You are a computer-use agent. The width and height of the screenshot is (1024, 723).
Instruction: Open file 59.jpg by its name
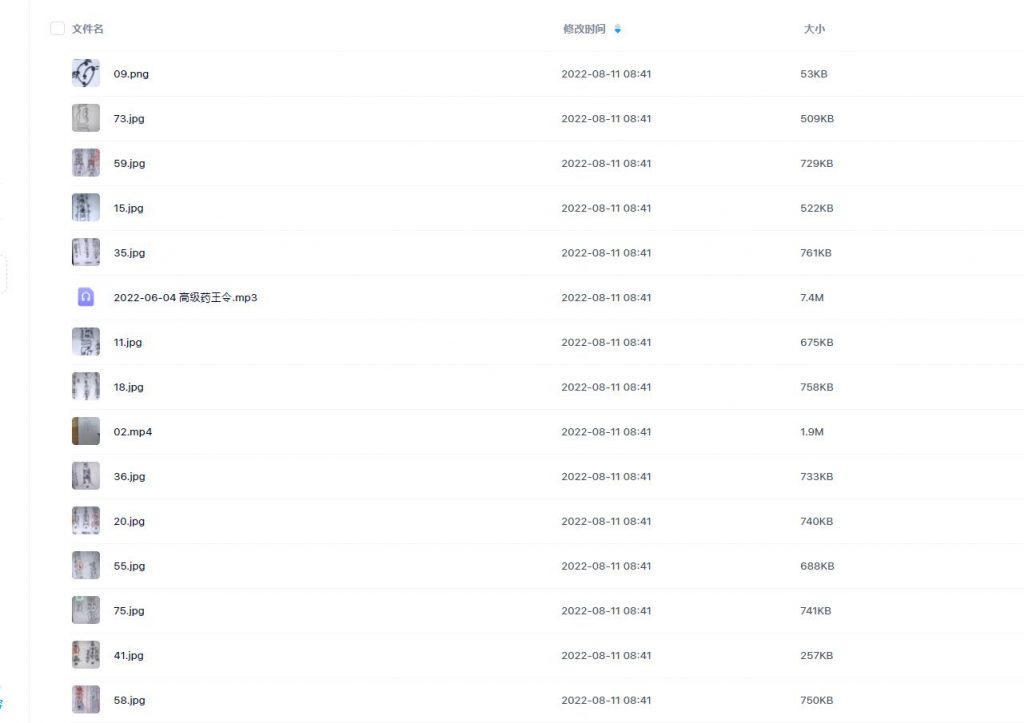(x=129, y=163)
